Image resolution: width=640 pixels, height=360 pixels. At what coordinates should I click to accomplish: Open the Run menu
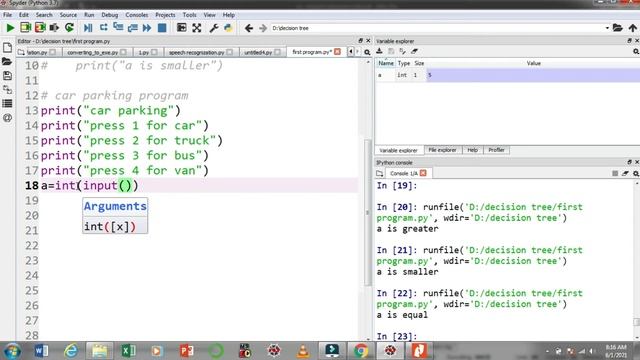tap(89, 15)
